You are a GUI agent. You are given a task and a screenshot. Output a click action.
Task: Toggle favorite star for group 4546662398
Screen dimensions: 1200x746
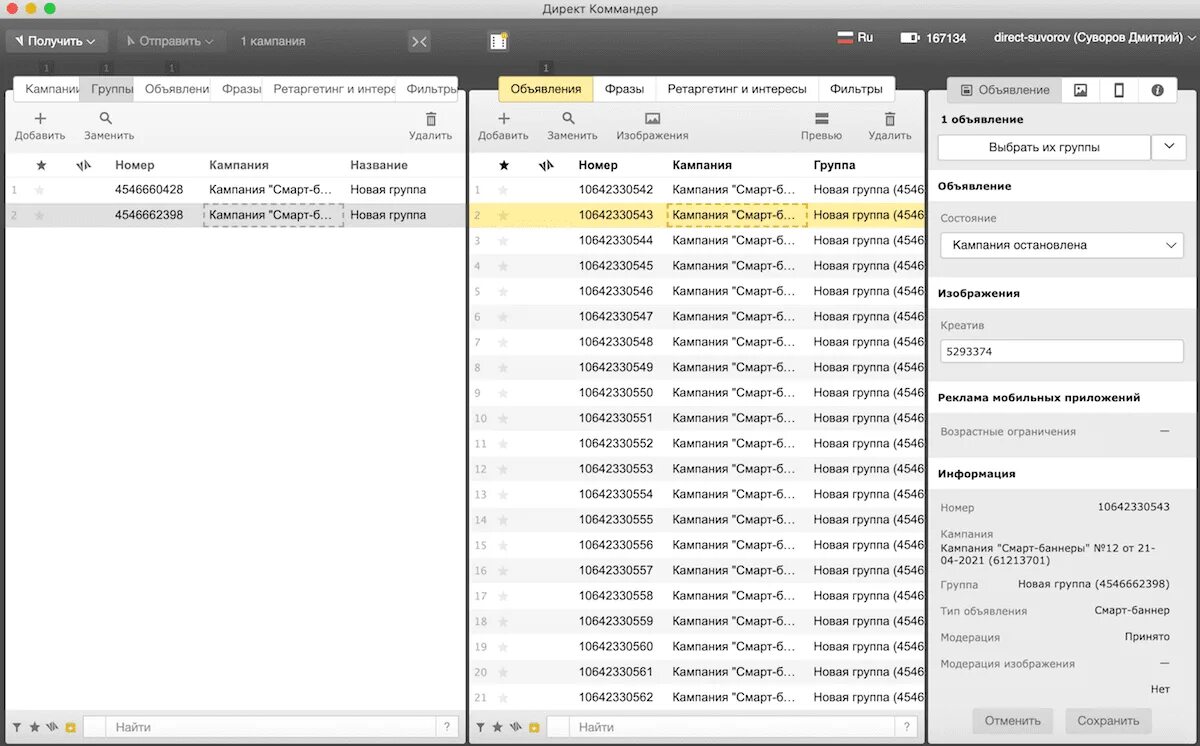(x=40, y=215)
